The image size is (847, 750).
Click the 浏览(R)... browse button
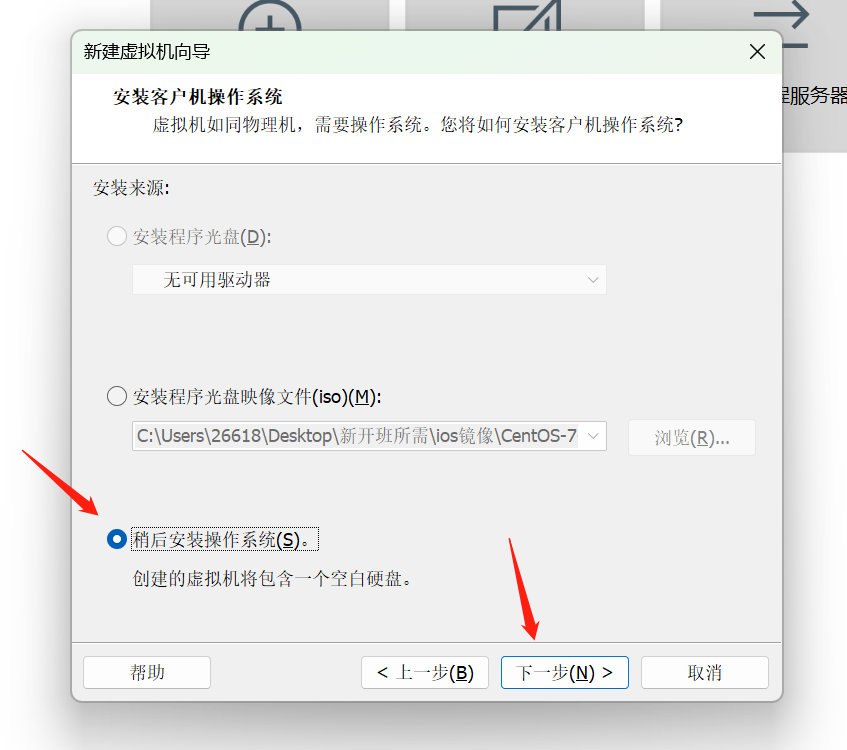pos(691,437)
